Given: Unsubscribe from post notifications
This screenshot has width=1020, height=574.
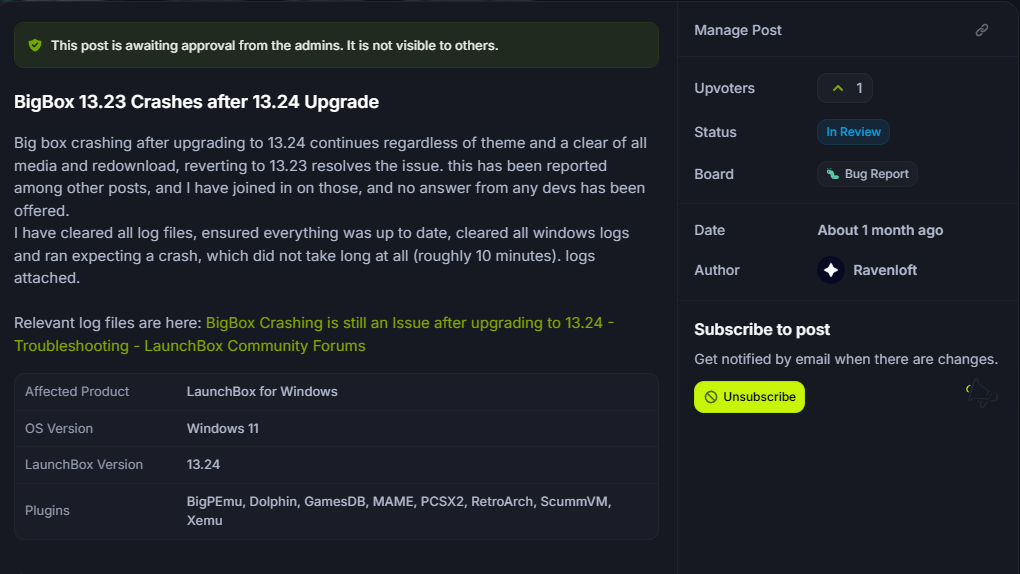Looking at the screenshot, I should pyautogui.click(x=749, y=397).
